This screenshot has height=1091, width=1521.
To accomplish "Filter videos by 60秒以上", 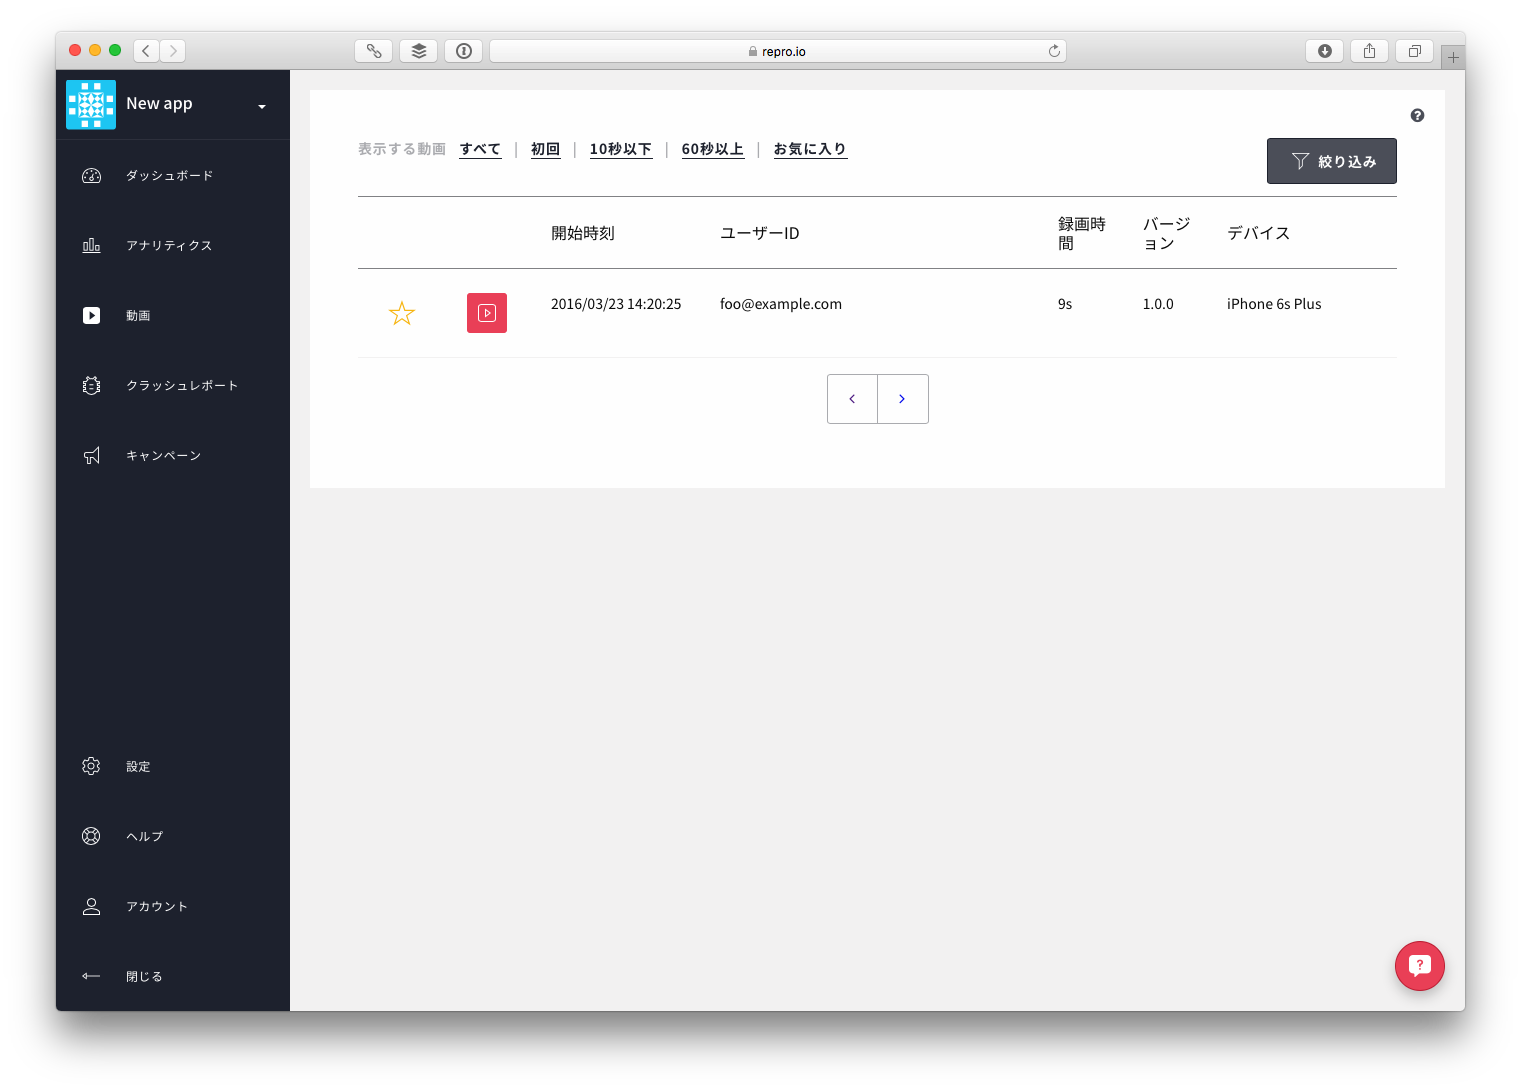I will (x=712, y=149).
